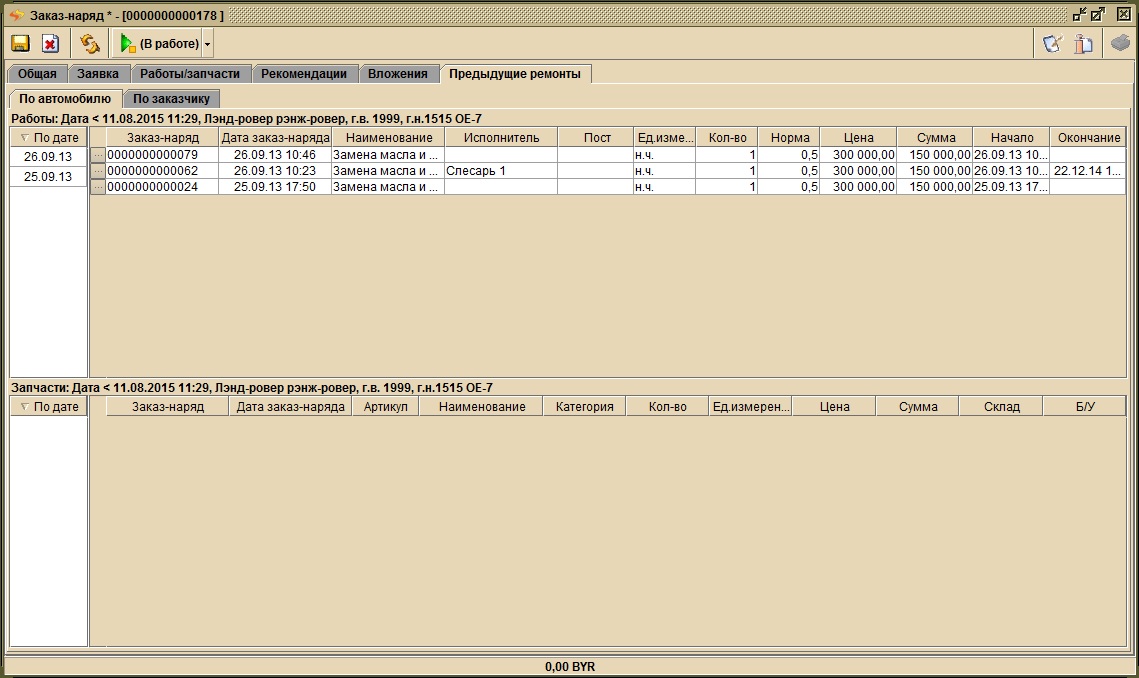Select the По автомобилю subtab
The height and width of the screenshot is (678, 1139).
coord(65,98)
